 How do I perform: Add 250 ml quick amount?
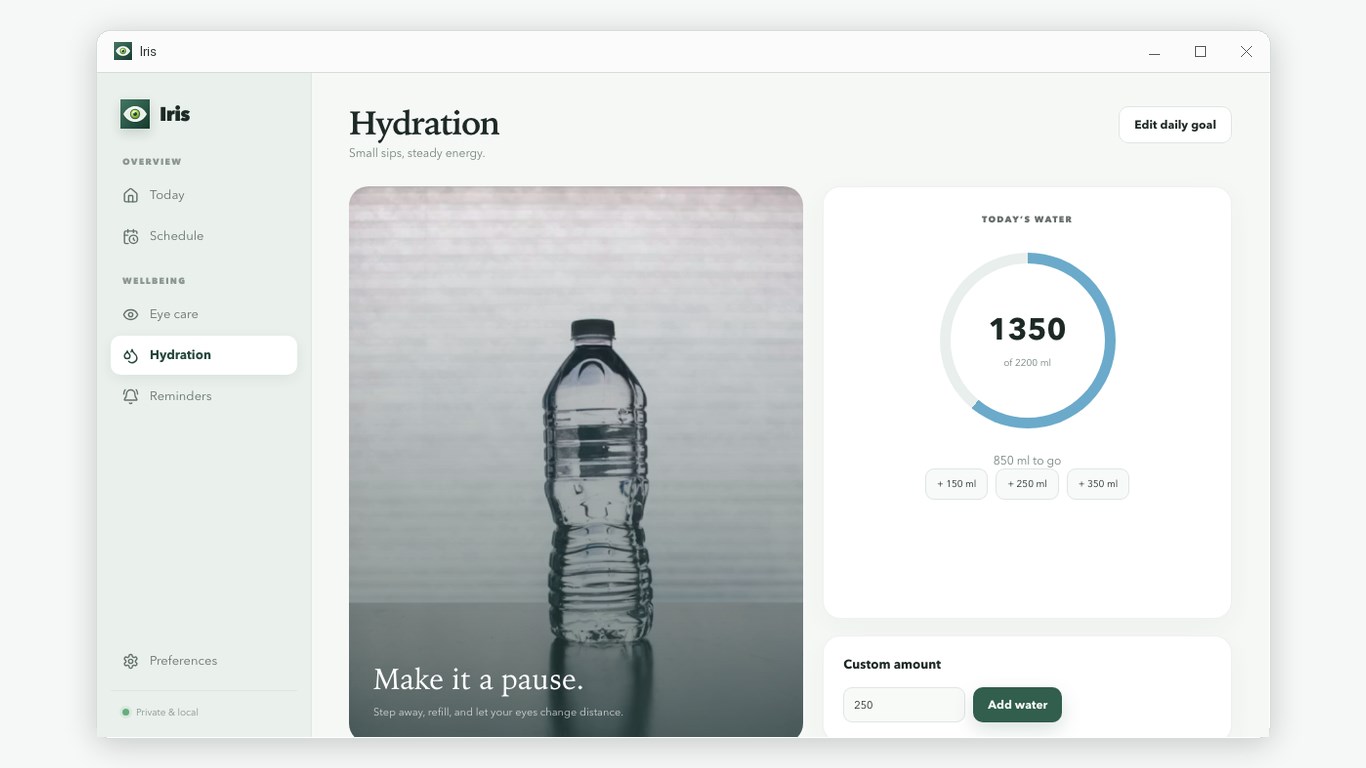1027,484
